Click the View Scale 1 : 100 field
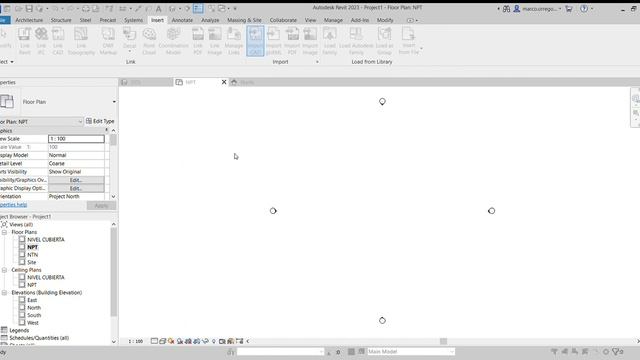 [76, 139]
